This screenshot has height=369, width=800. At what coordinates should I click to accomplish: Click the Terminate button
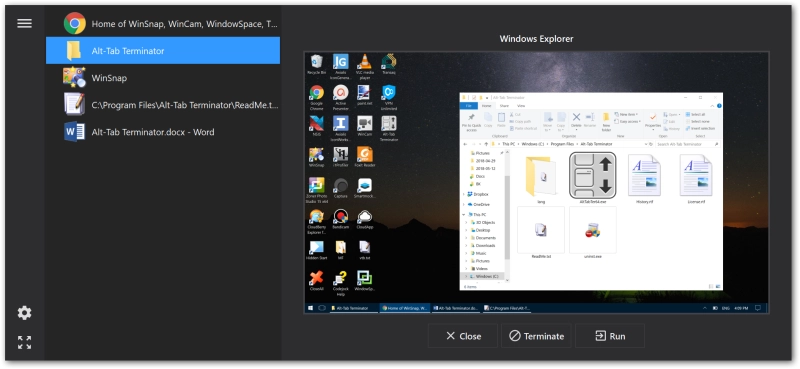pos(536,336)
